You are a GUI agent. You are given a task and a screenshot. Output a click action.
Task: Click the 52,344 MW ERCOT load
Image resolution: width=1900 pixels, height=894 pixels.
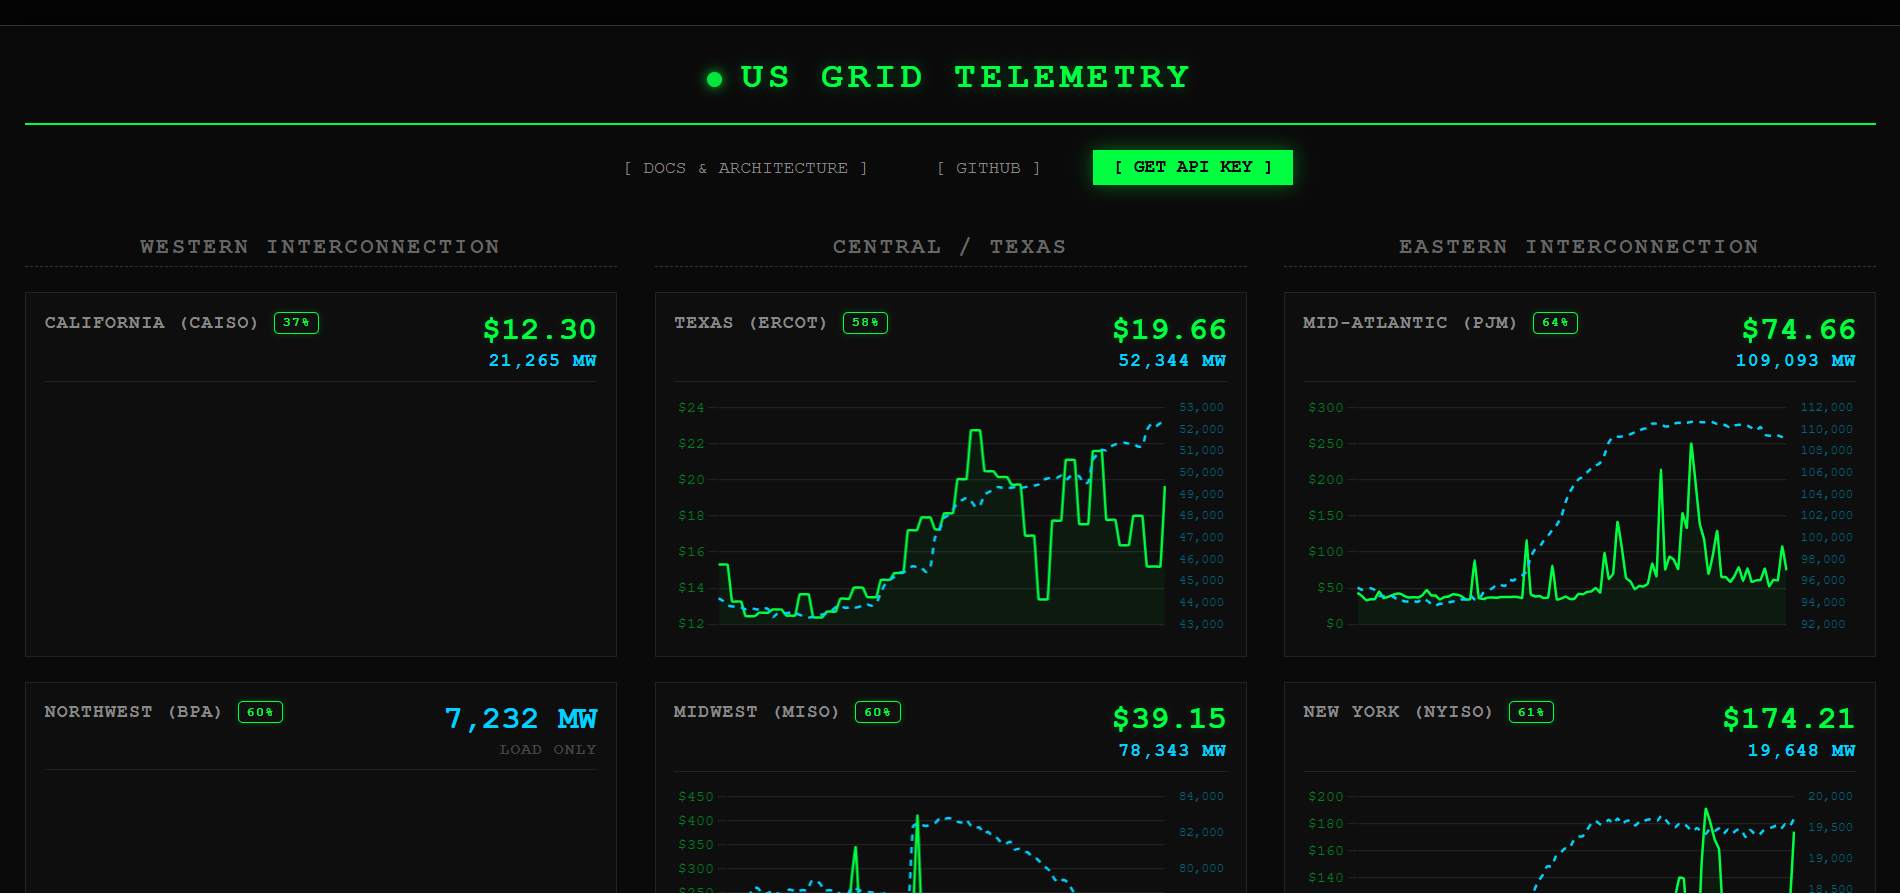coord(1172,360)
